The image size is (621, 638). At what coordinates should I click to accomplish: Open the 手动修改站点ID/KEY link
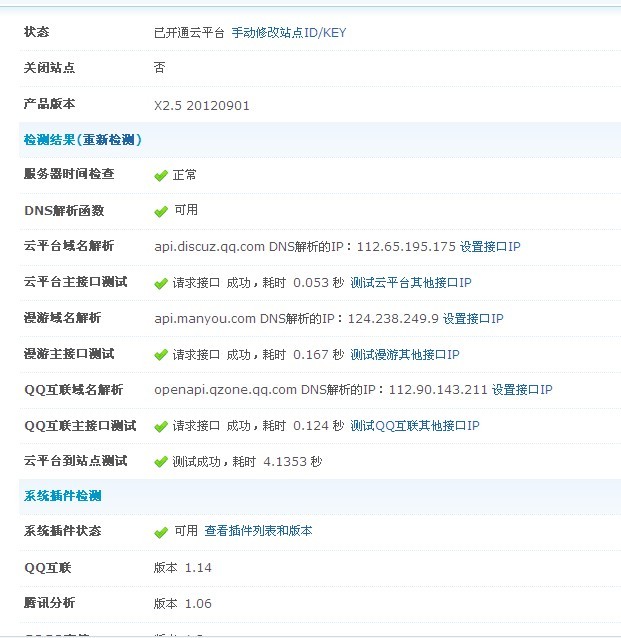289,33
